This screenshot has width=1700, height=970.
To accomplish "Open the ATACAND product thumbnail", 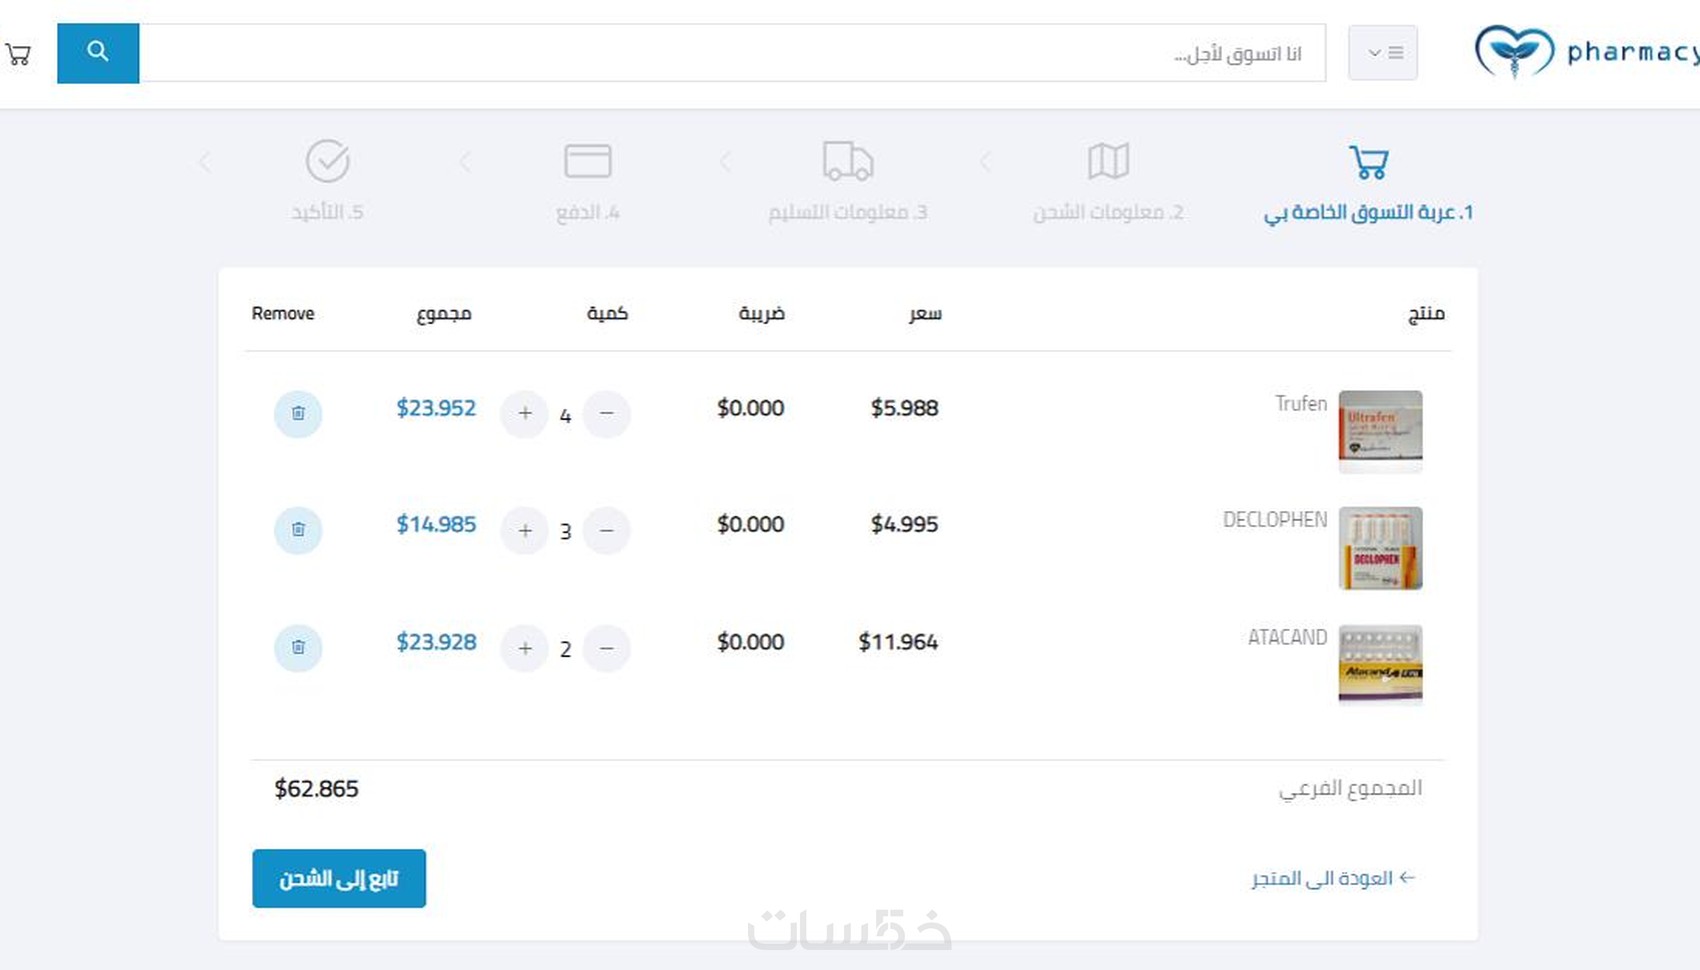I will 1380,665.
